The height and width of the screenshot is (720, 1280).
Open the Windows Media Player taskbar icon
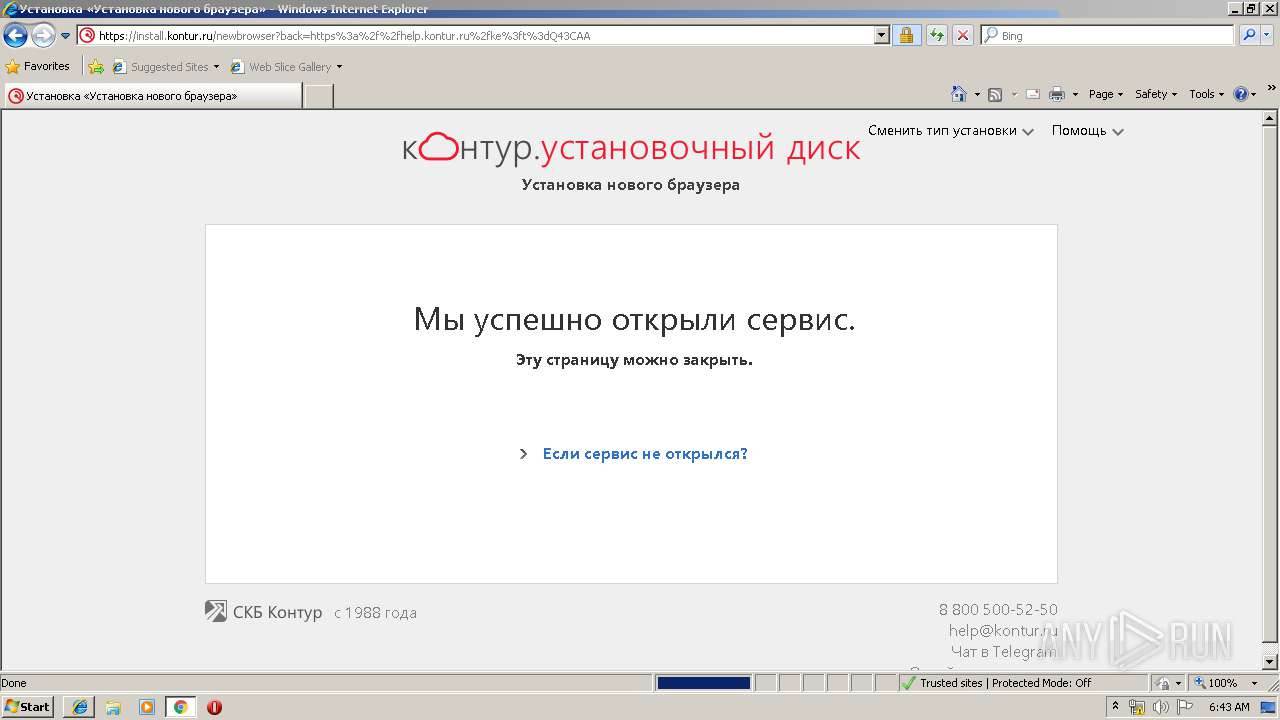click(147, 707)
